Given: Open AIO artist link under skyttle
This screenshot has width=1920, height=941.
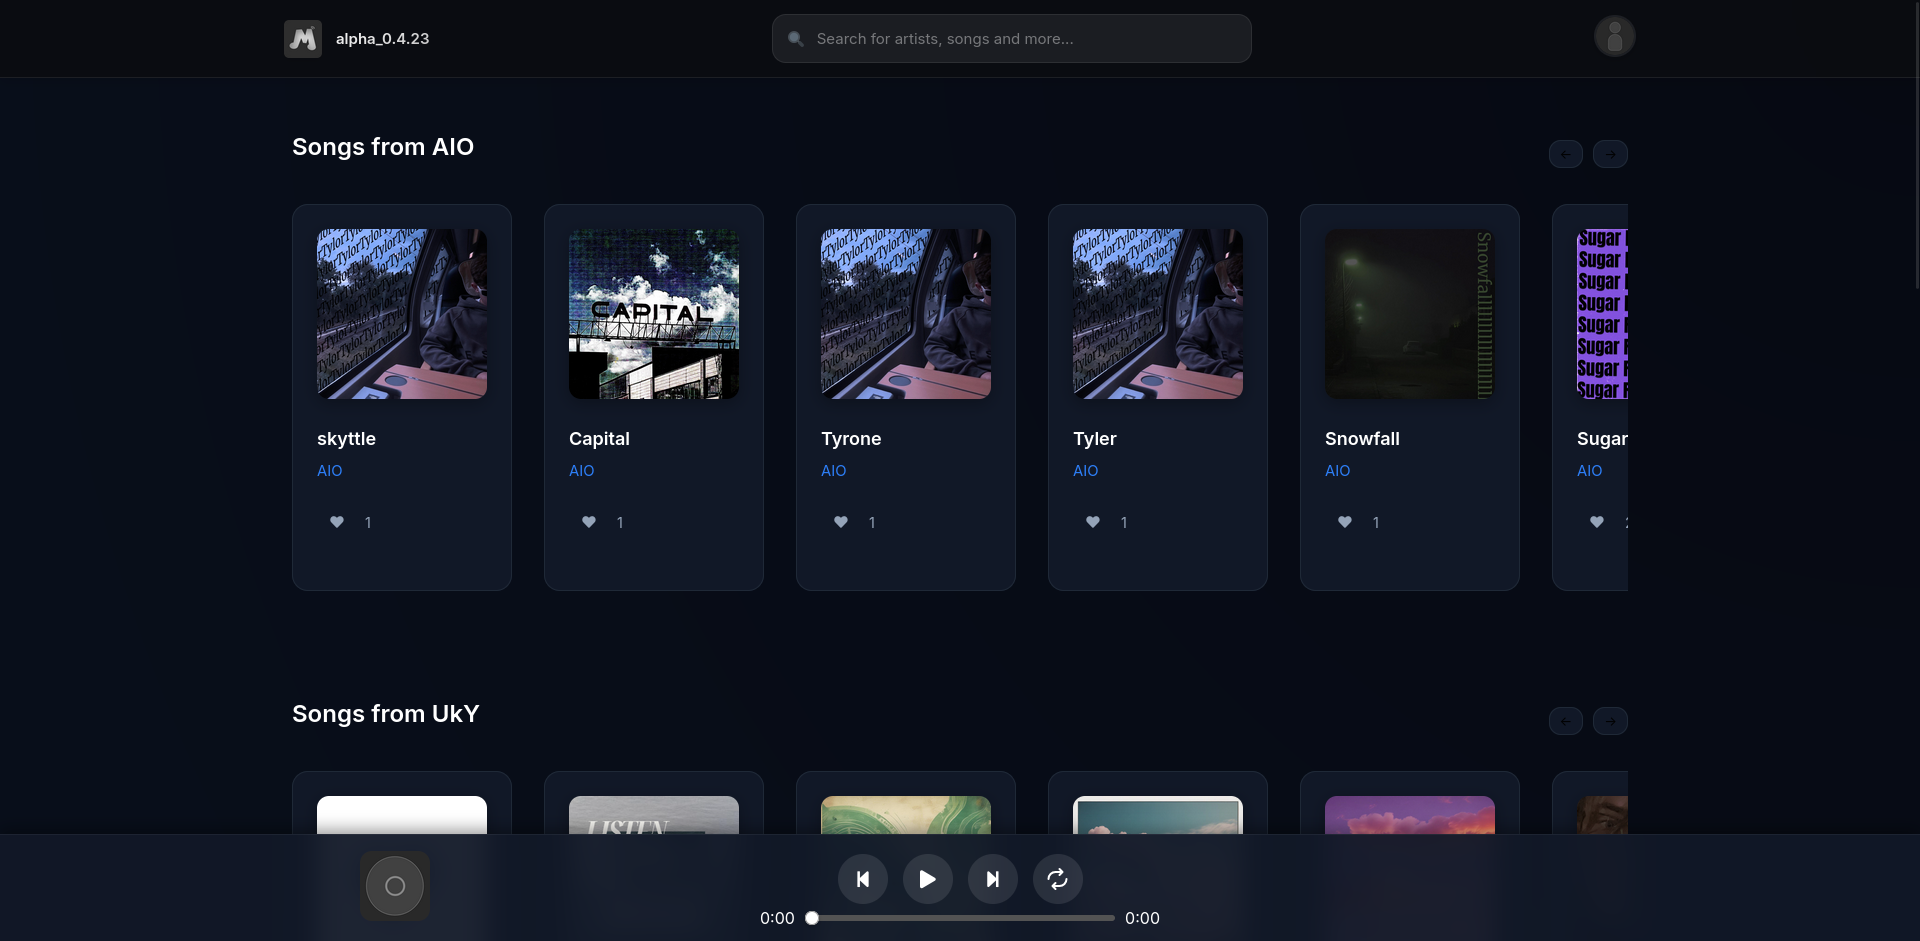Looking at the screenshot, I should [330, 470].
